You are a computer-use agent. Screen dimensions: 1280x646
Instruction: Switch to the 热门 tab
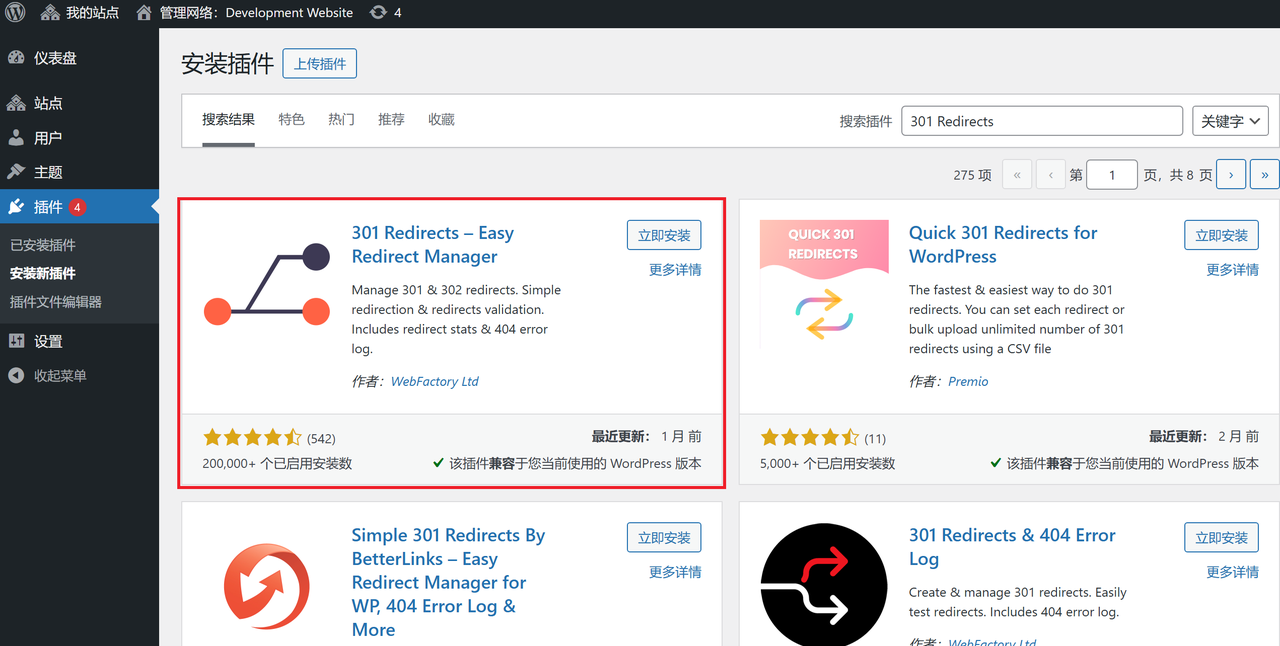pyautogui.click(x=341, y=119)
